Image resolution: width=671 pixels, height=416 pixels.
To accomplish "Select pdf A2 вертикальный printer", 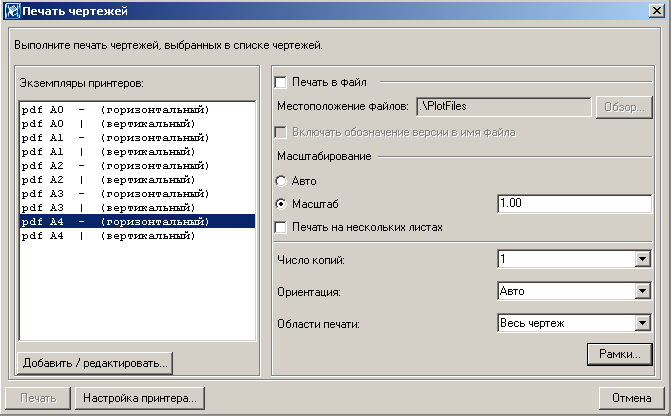I will point(138,180).
